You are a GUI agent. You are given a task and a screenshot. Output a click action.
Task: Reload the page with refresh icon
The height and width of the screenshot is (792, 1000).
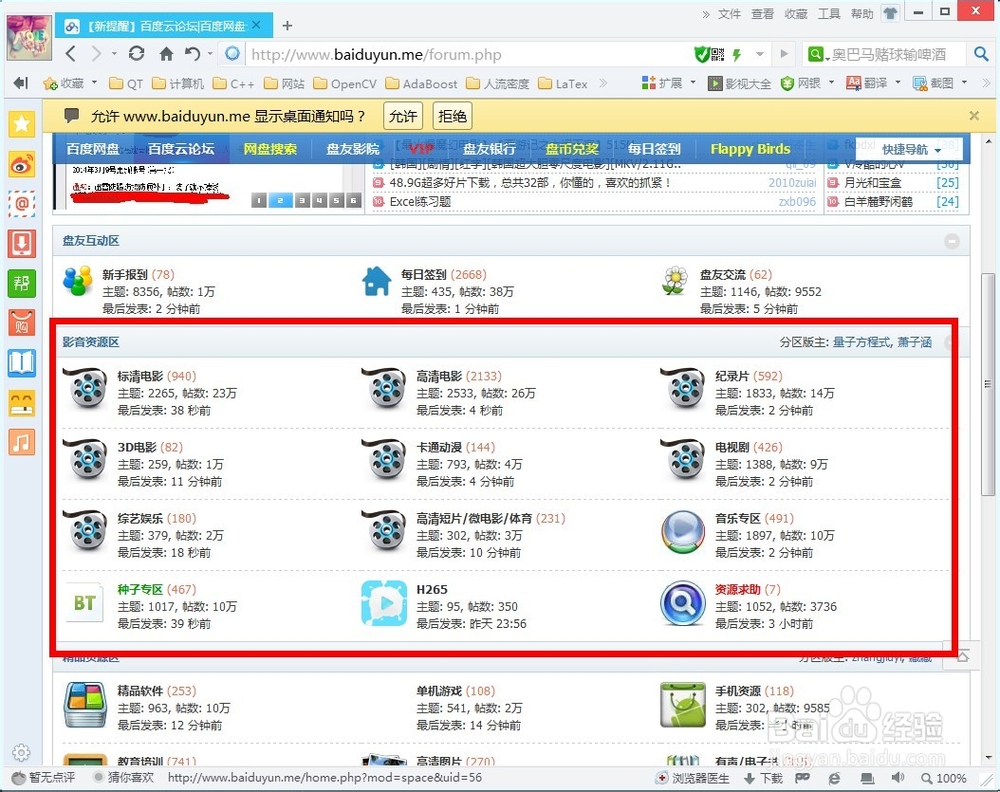coord(136,54)
